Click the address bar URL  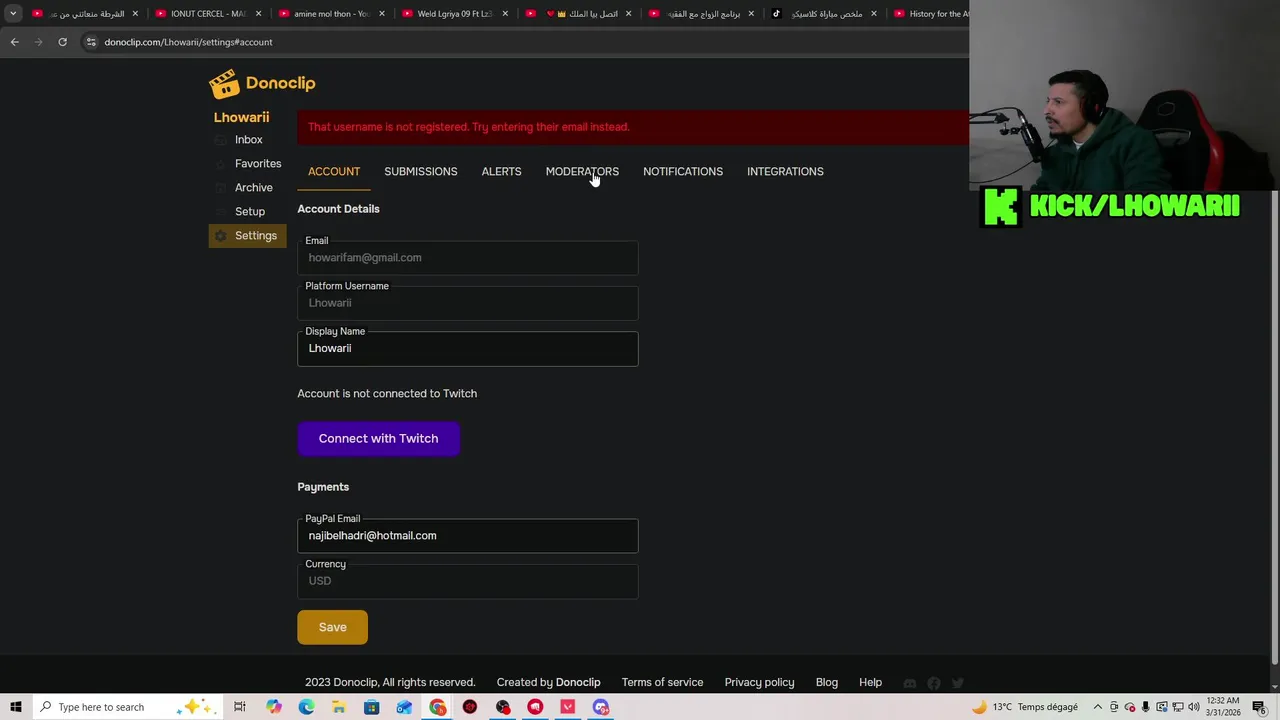(x=188, y=42)
